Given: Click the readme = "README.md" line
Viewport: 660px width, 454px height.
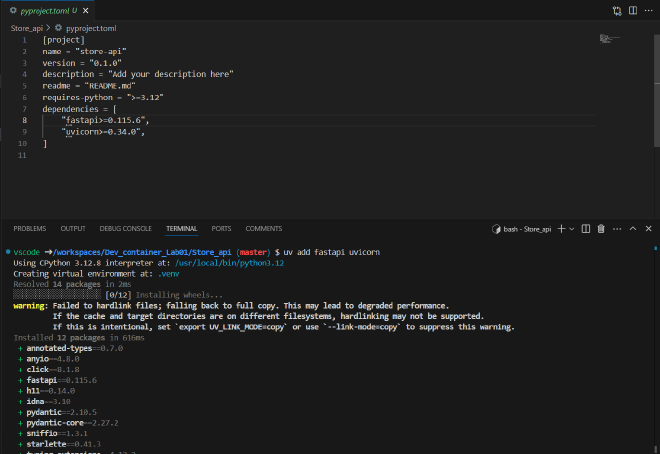Looking at the screenshot, I should (89, 86).
